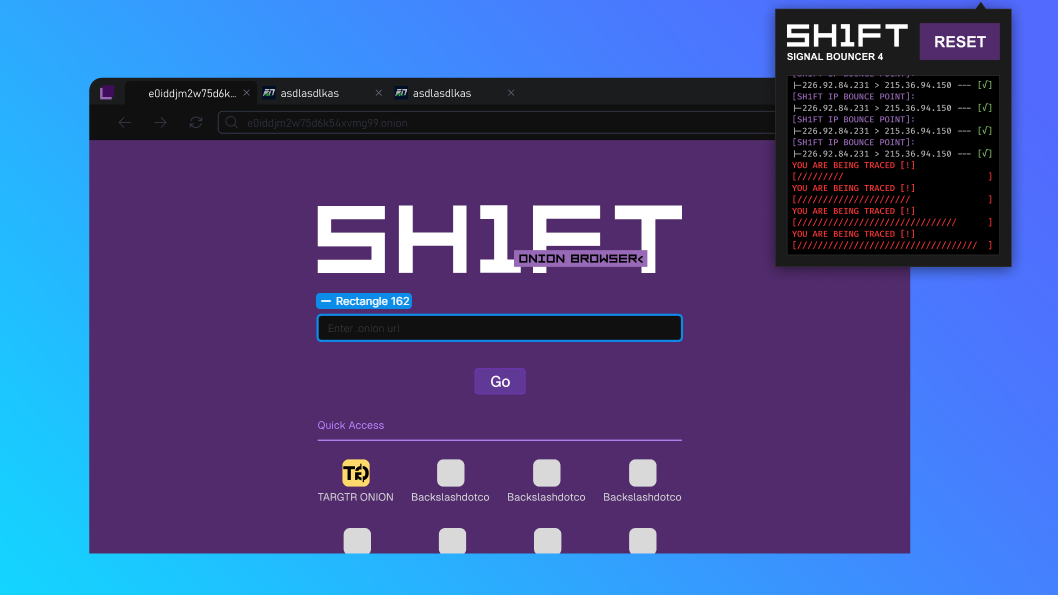Click the page reload icon
The height and width of the screenshot is (595, 1058).
(196, 122)
